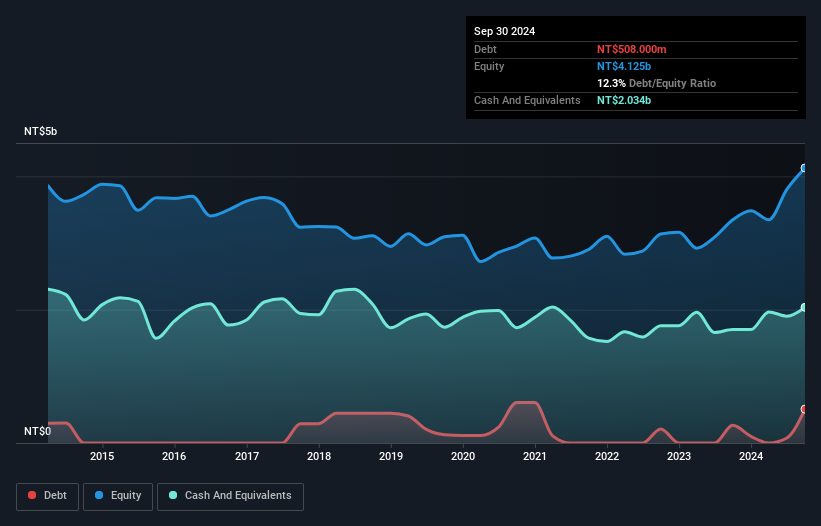Click the Sep 30 2024 tooltip date

(504, 31)
